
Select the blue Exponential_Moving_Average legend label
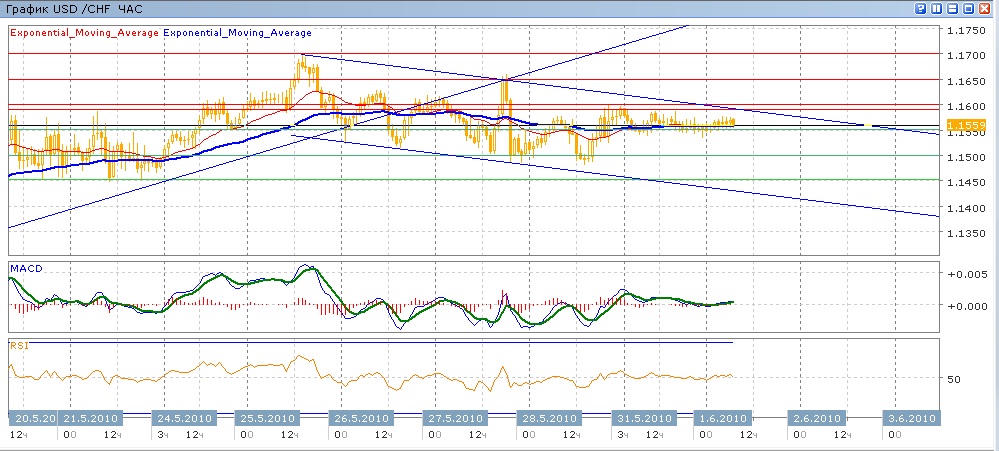[x=236, y=32]
